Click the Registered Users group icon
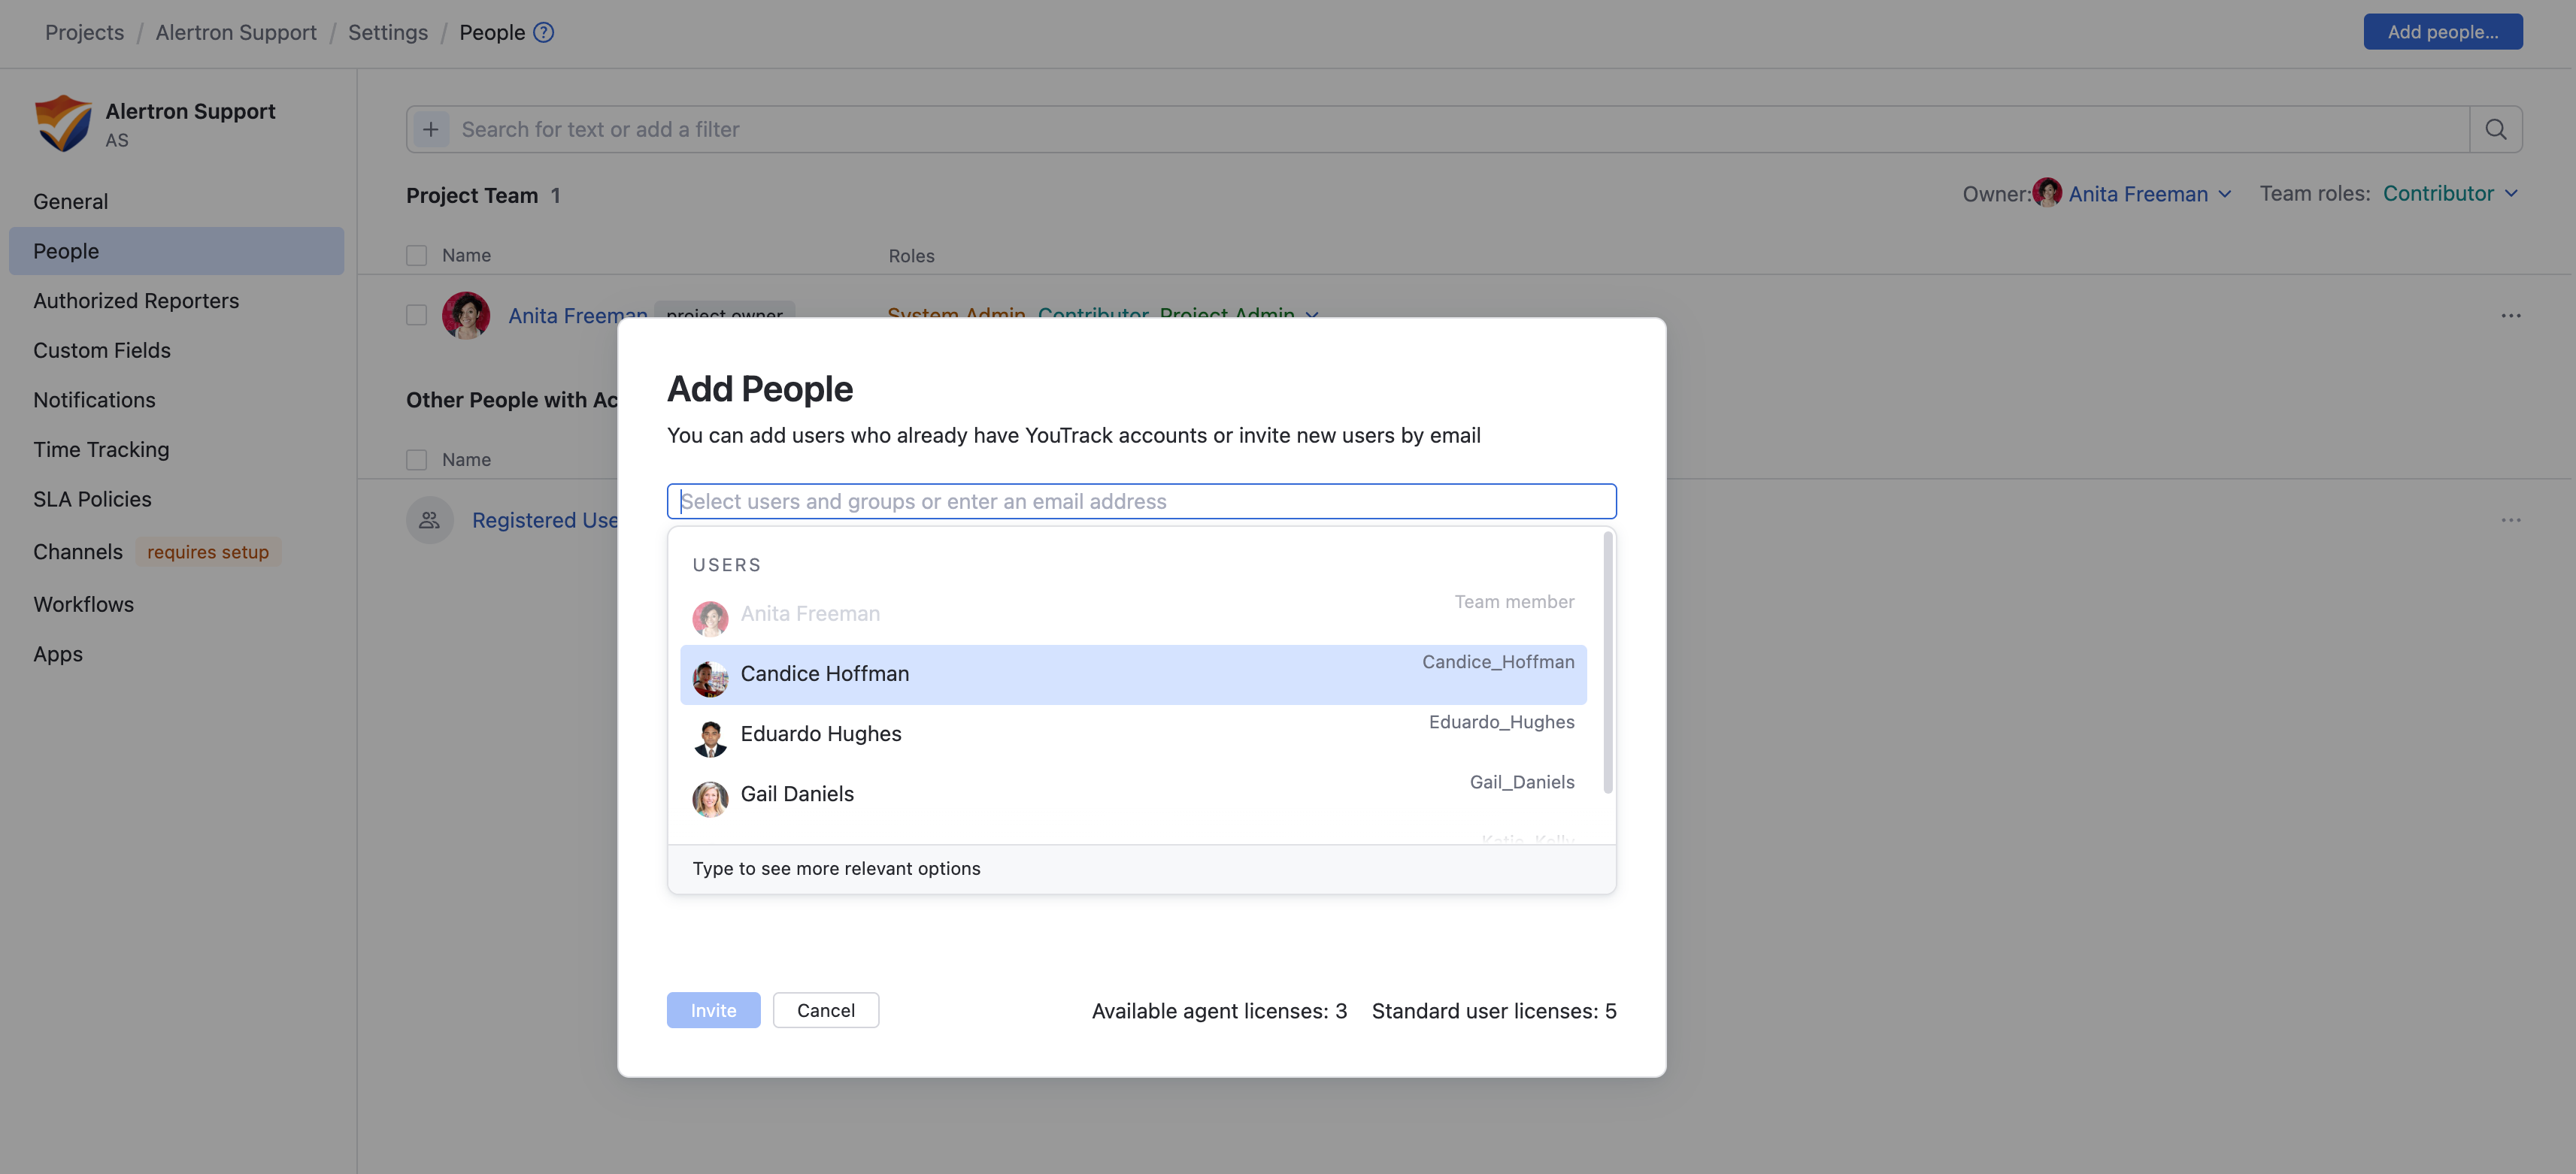The width and height of the screenshot is (2576, 1174). click(430, 520)
